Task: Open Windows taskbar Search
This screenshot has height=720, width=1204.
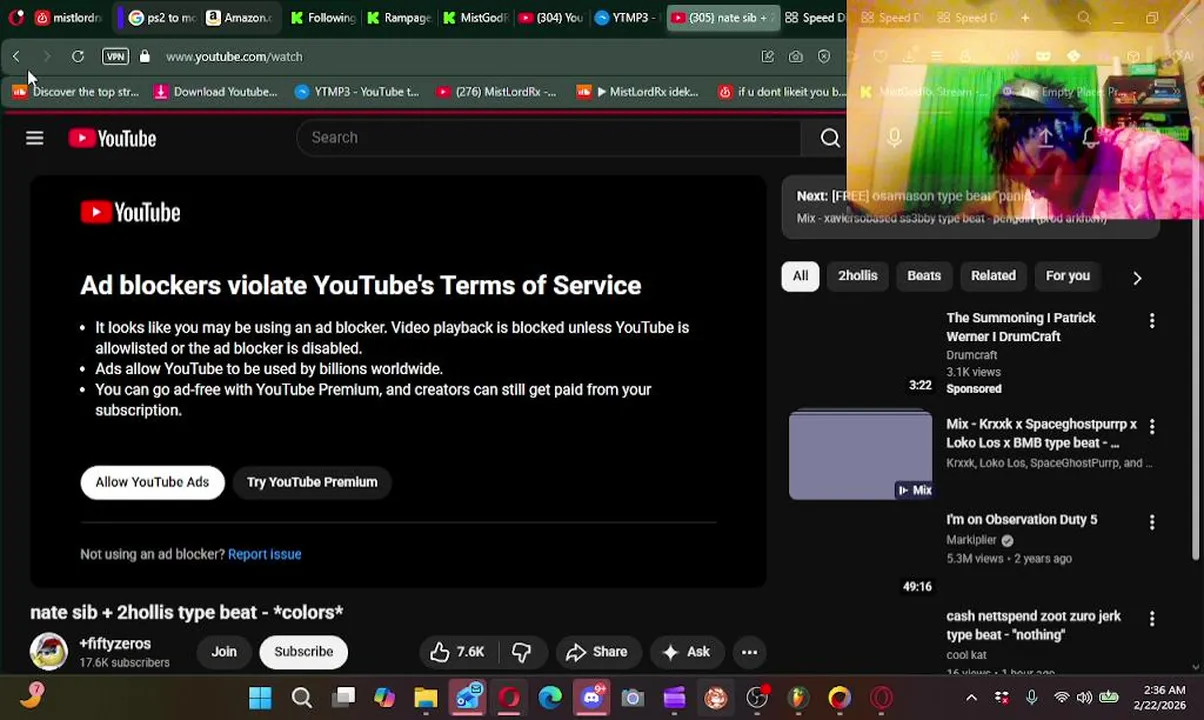Action: click(301, 697)
